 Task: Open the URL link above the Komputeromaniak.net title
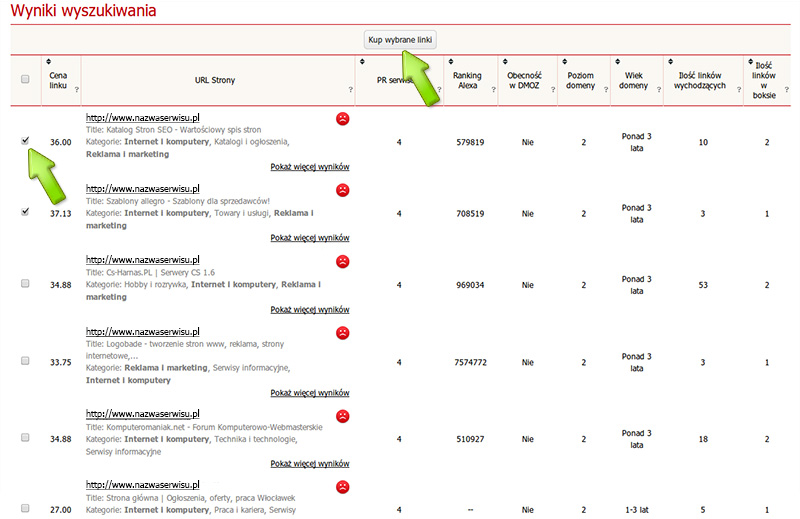(x=143, y=413)
